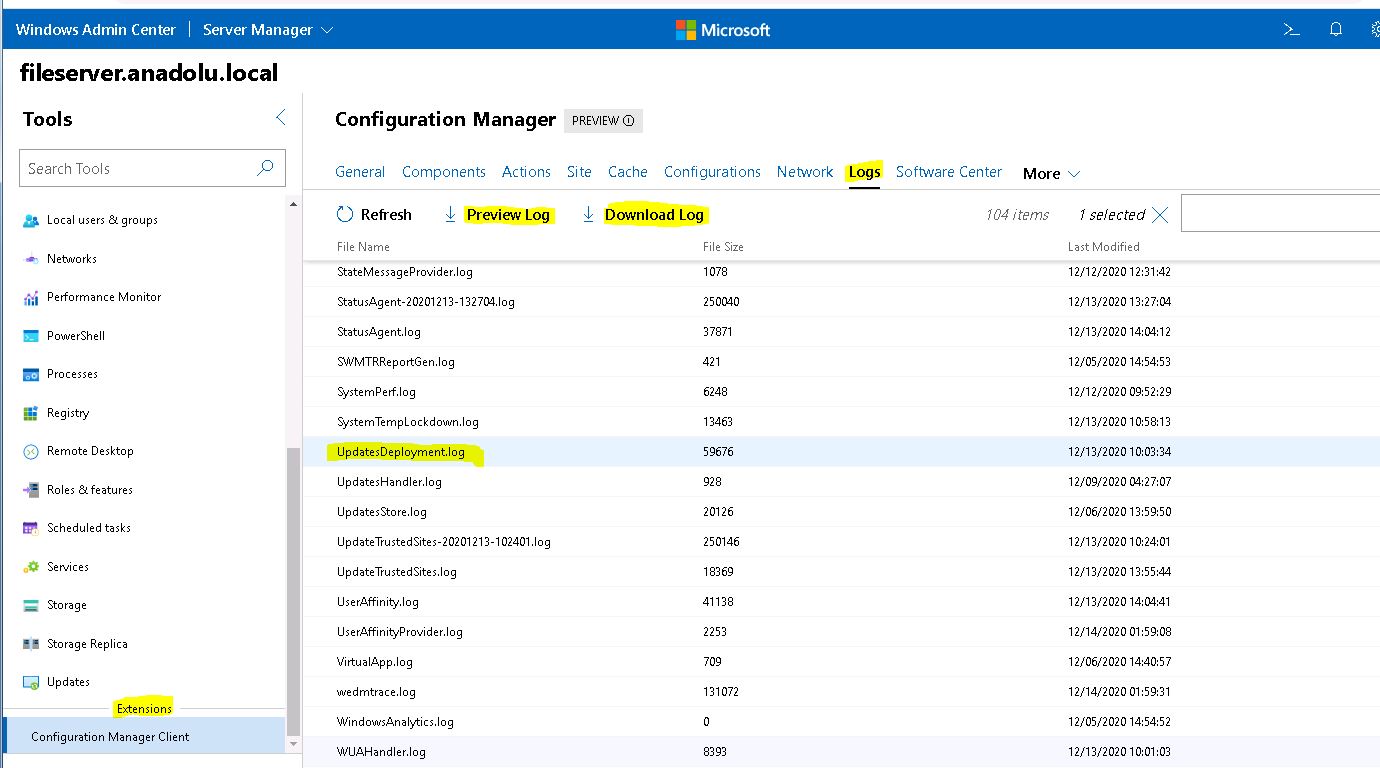Switch to the Software Center tab

[948, 172]
